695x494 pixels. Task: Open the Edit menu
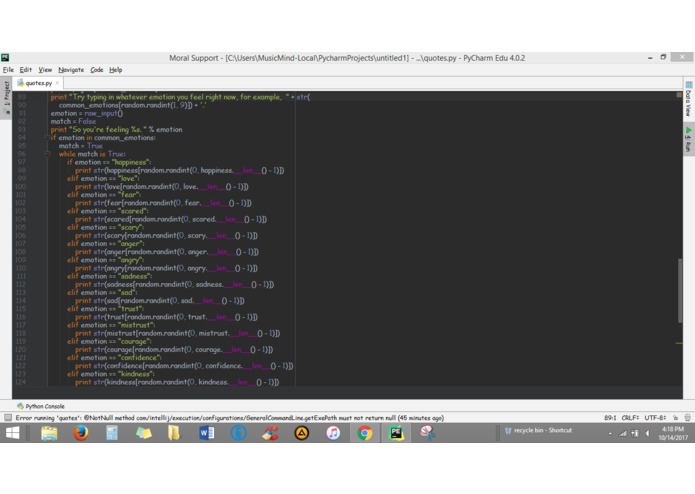(x=26, y=70)
